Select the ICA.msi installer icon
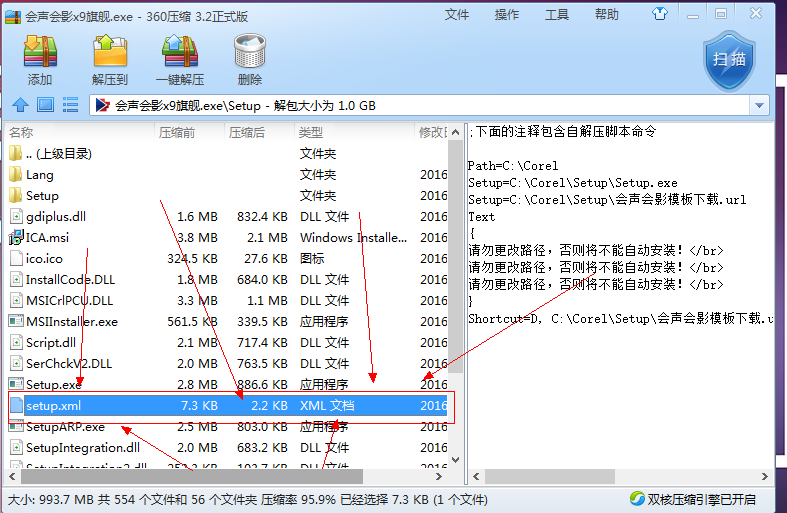The image size is (787, 513). 16,237
